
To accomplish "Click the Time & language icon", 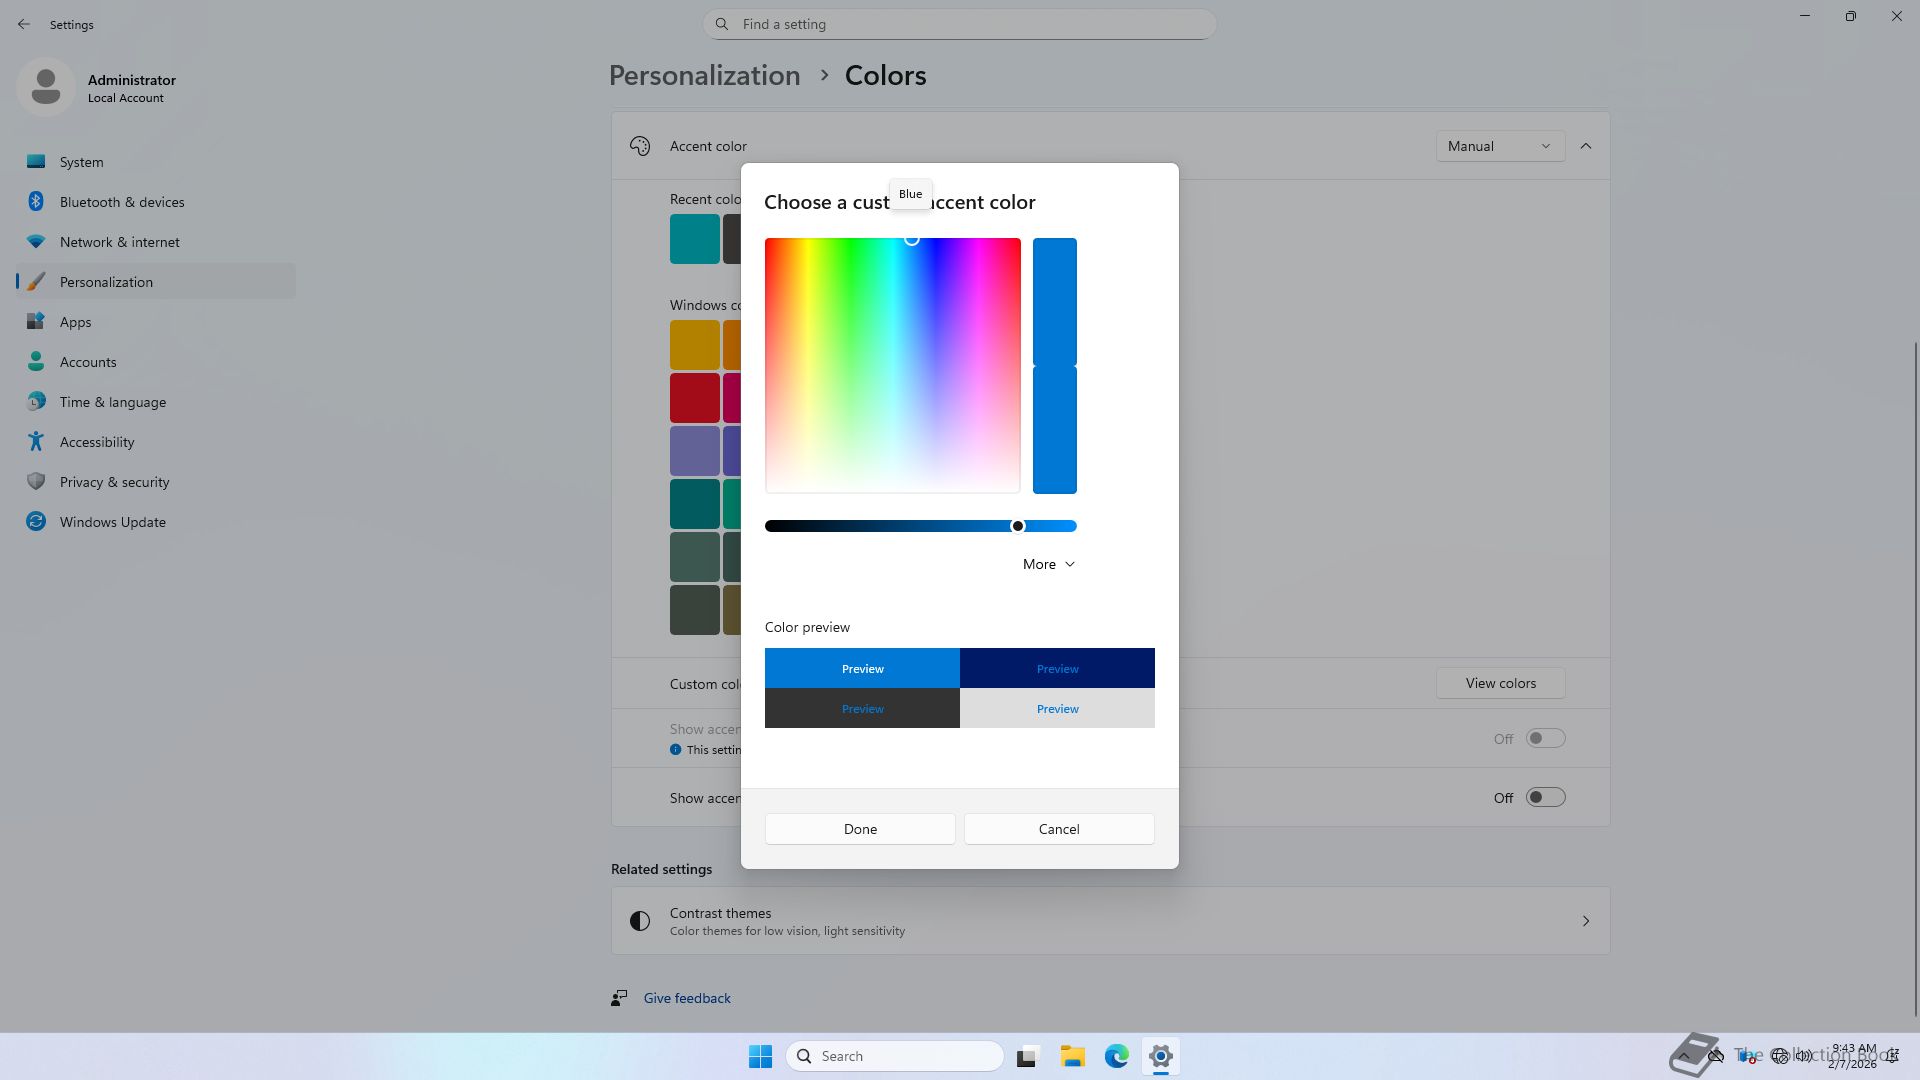I will click(36, 401).
